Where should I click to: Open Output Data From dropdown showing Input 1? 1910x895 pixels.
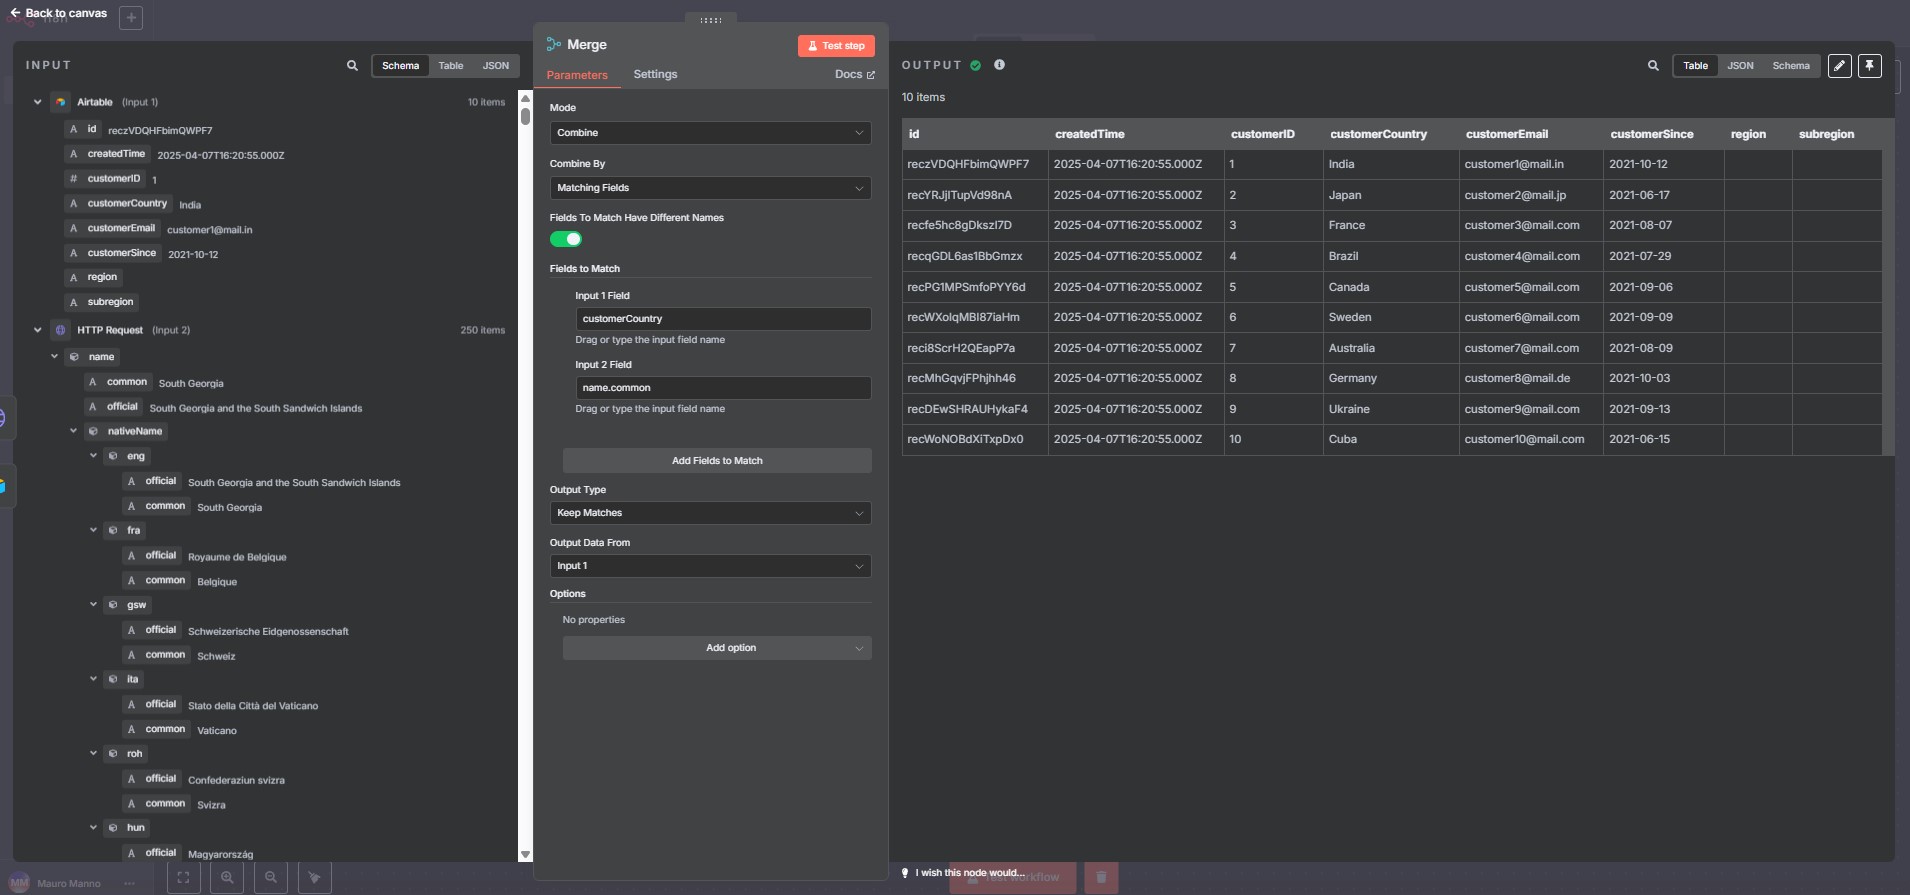coord(710,566)
